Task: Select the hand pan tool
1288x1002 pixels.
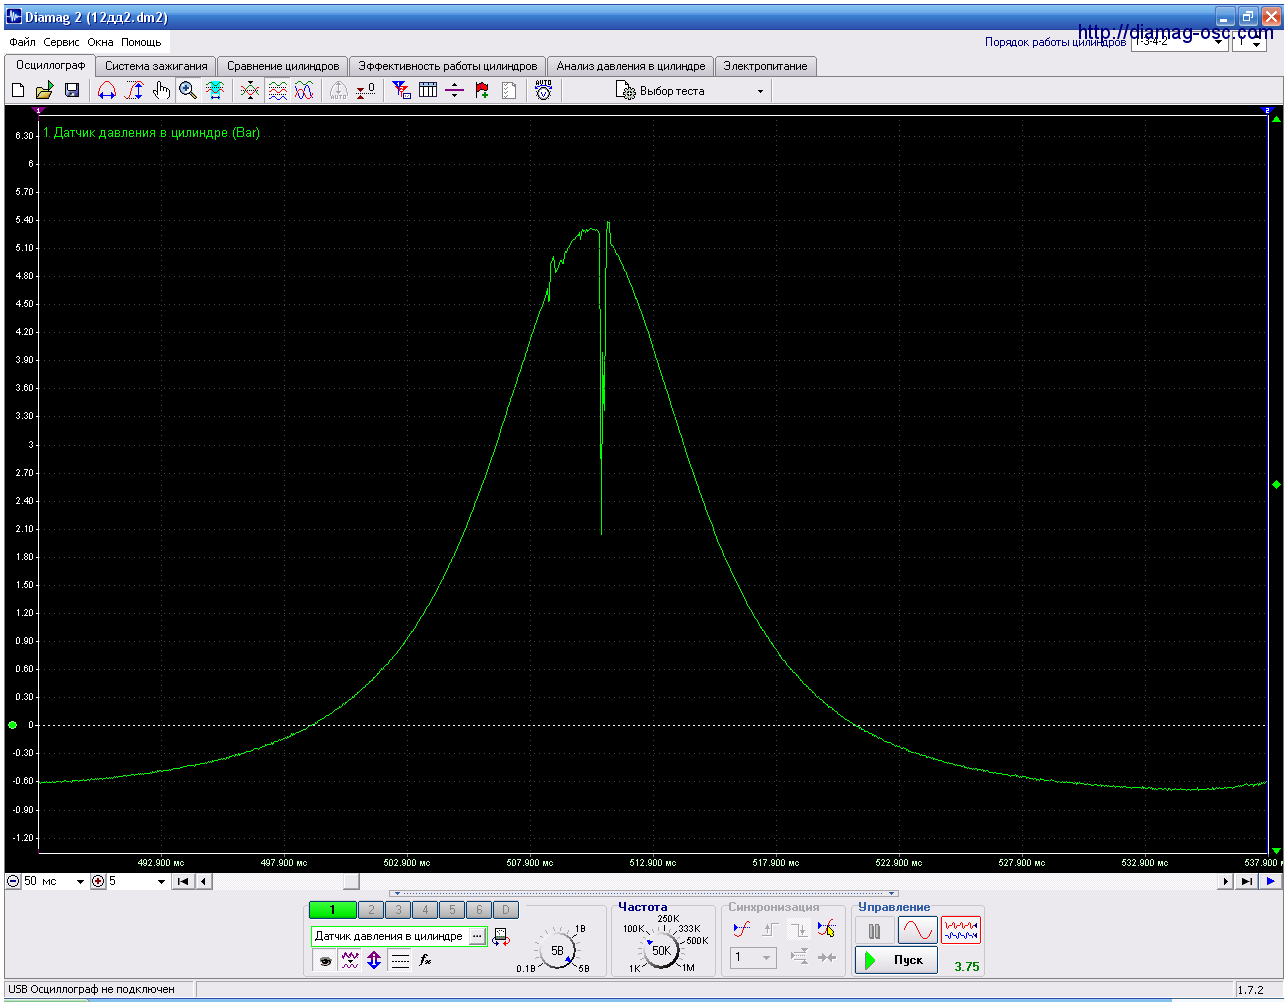Action: [161, 91]
